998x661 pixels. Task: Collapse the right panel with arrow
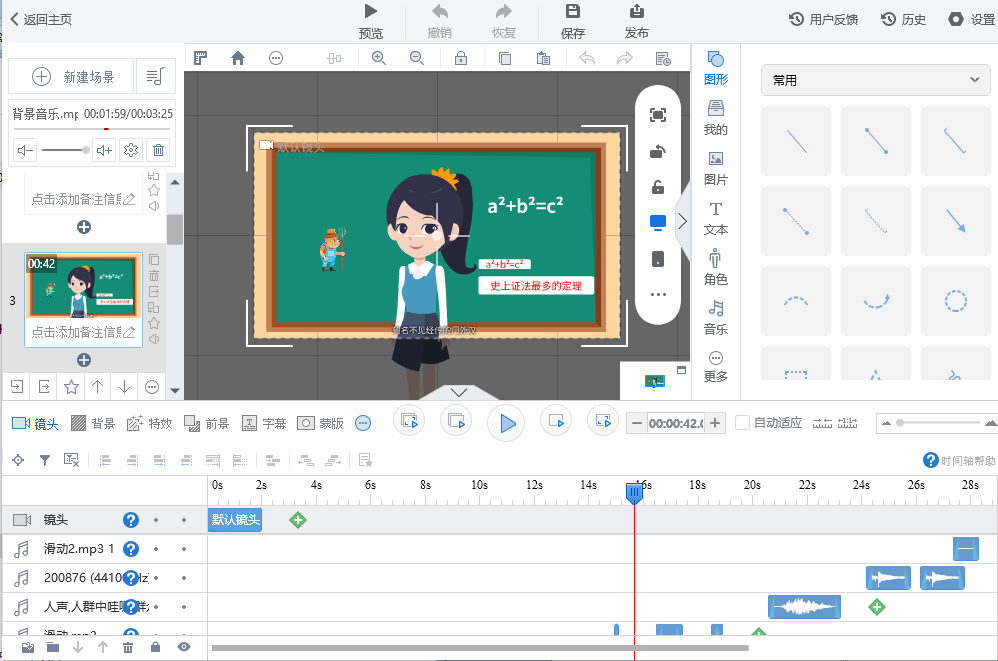click(x=682, y=221)
